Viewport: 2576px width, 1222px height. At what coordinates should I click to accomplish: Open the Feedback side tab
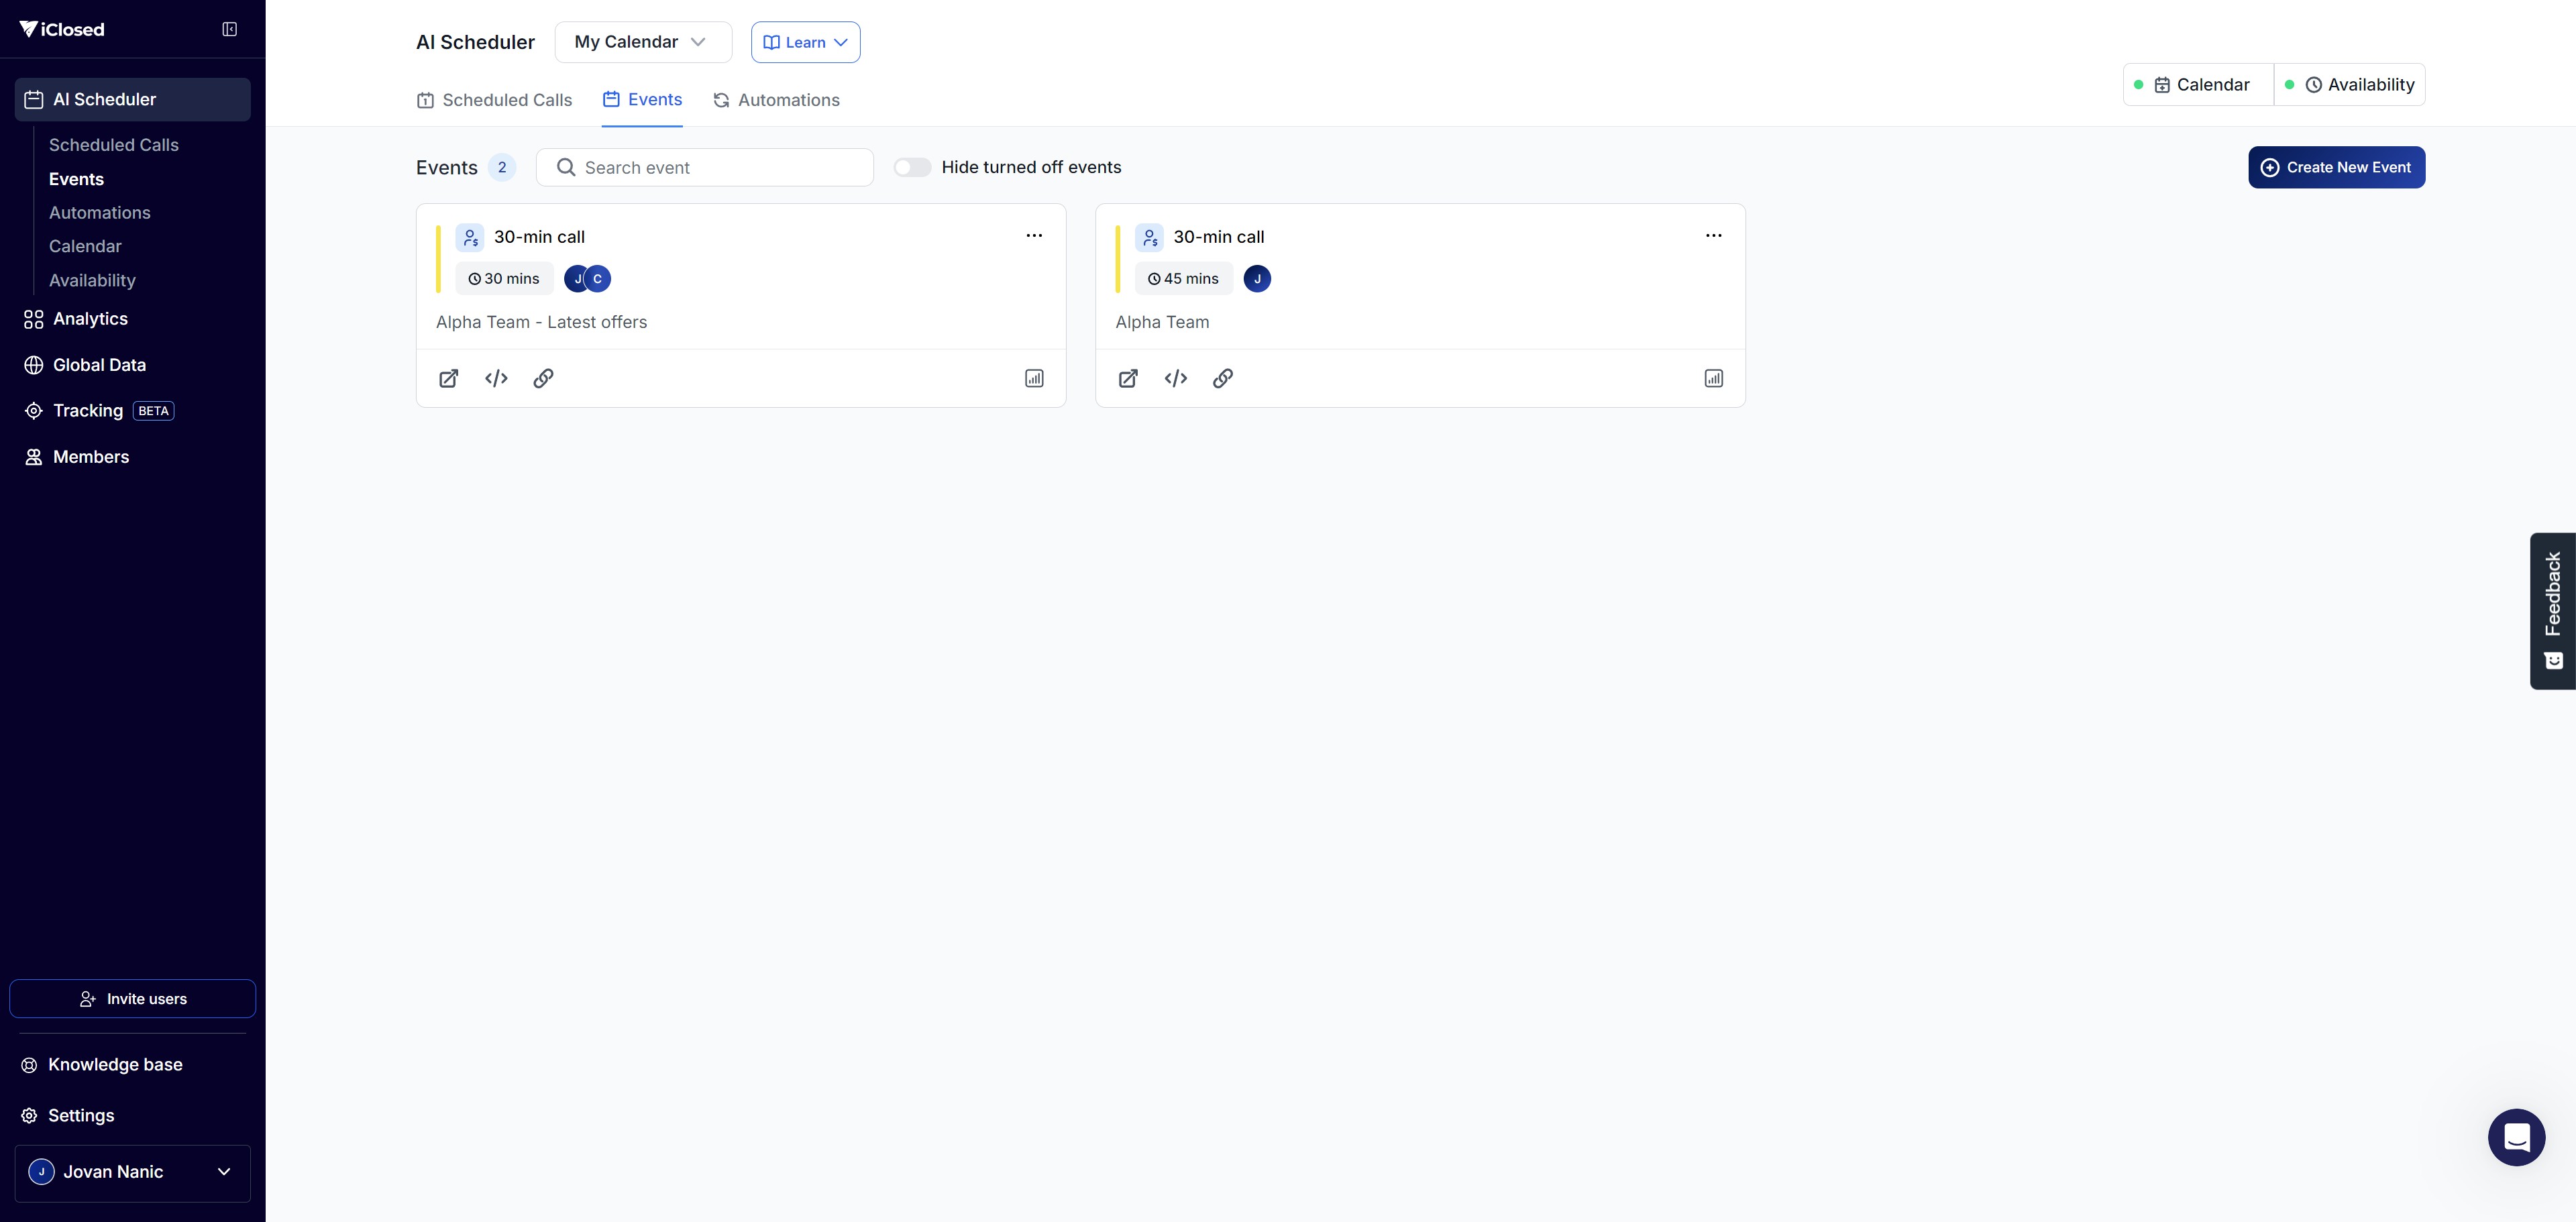point(2552,610)
